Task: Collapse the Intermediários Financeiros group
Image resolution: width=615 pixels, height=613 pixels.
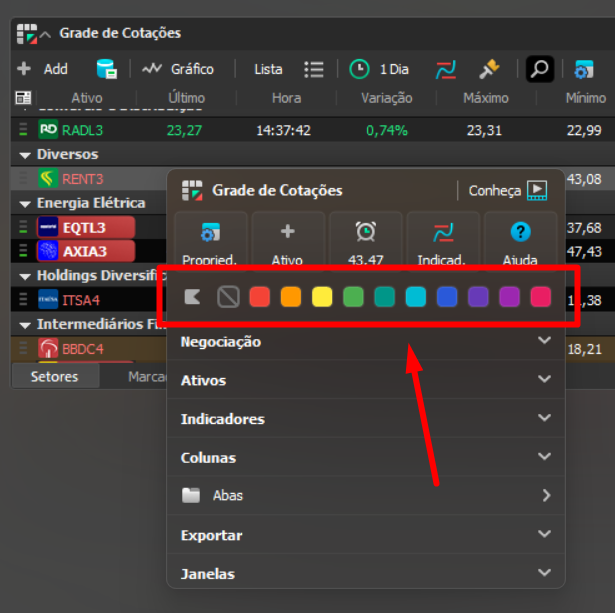Action: pos(25,325)
